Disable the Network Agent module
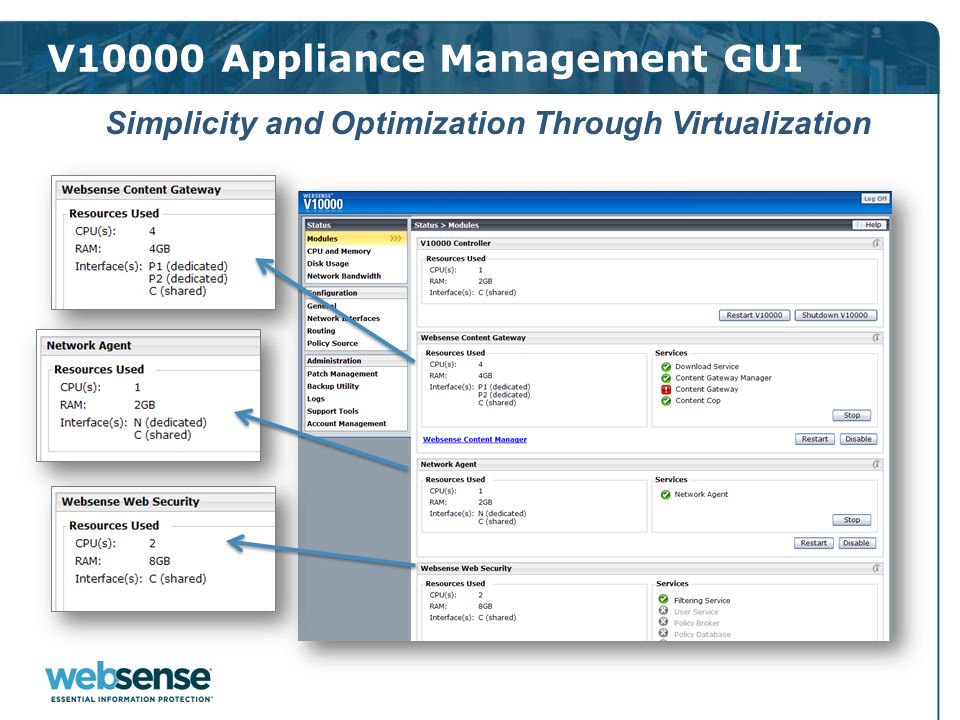 click(x=856, y=543)
